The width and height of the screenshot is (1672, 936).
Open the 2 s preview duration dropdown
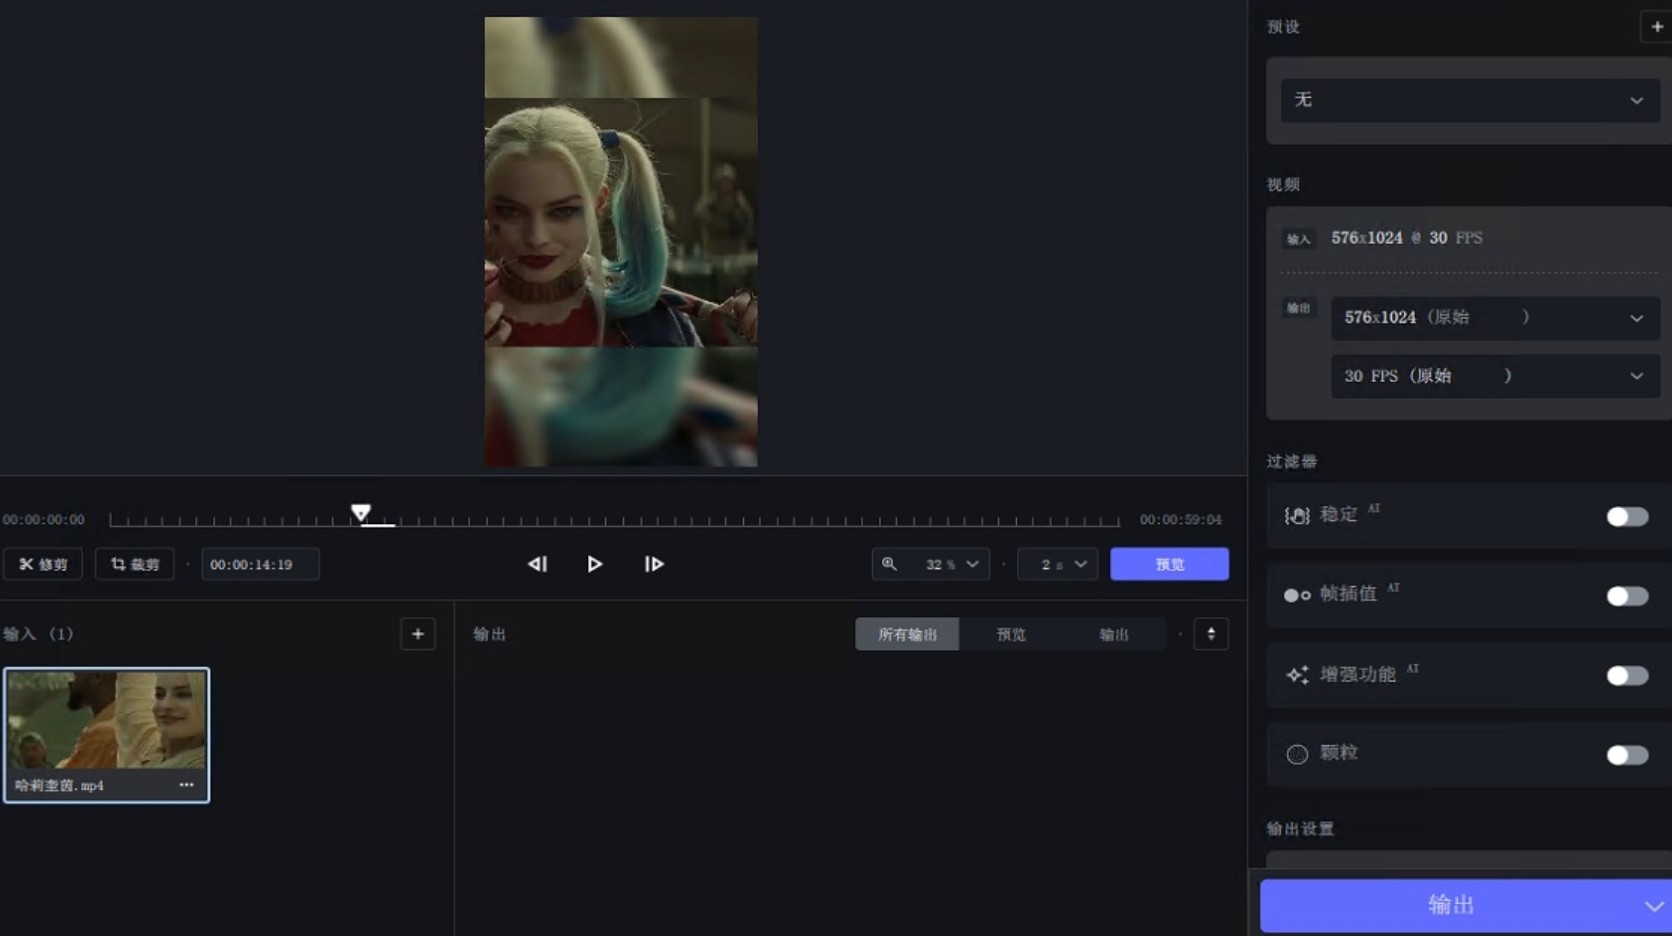(x=1058, y=564)
